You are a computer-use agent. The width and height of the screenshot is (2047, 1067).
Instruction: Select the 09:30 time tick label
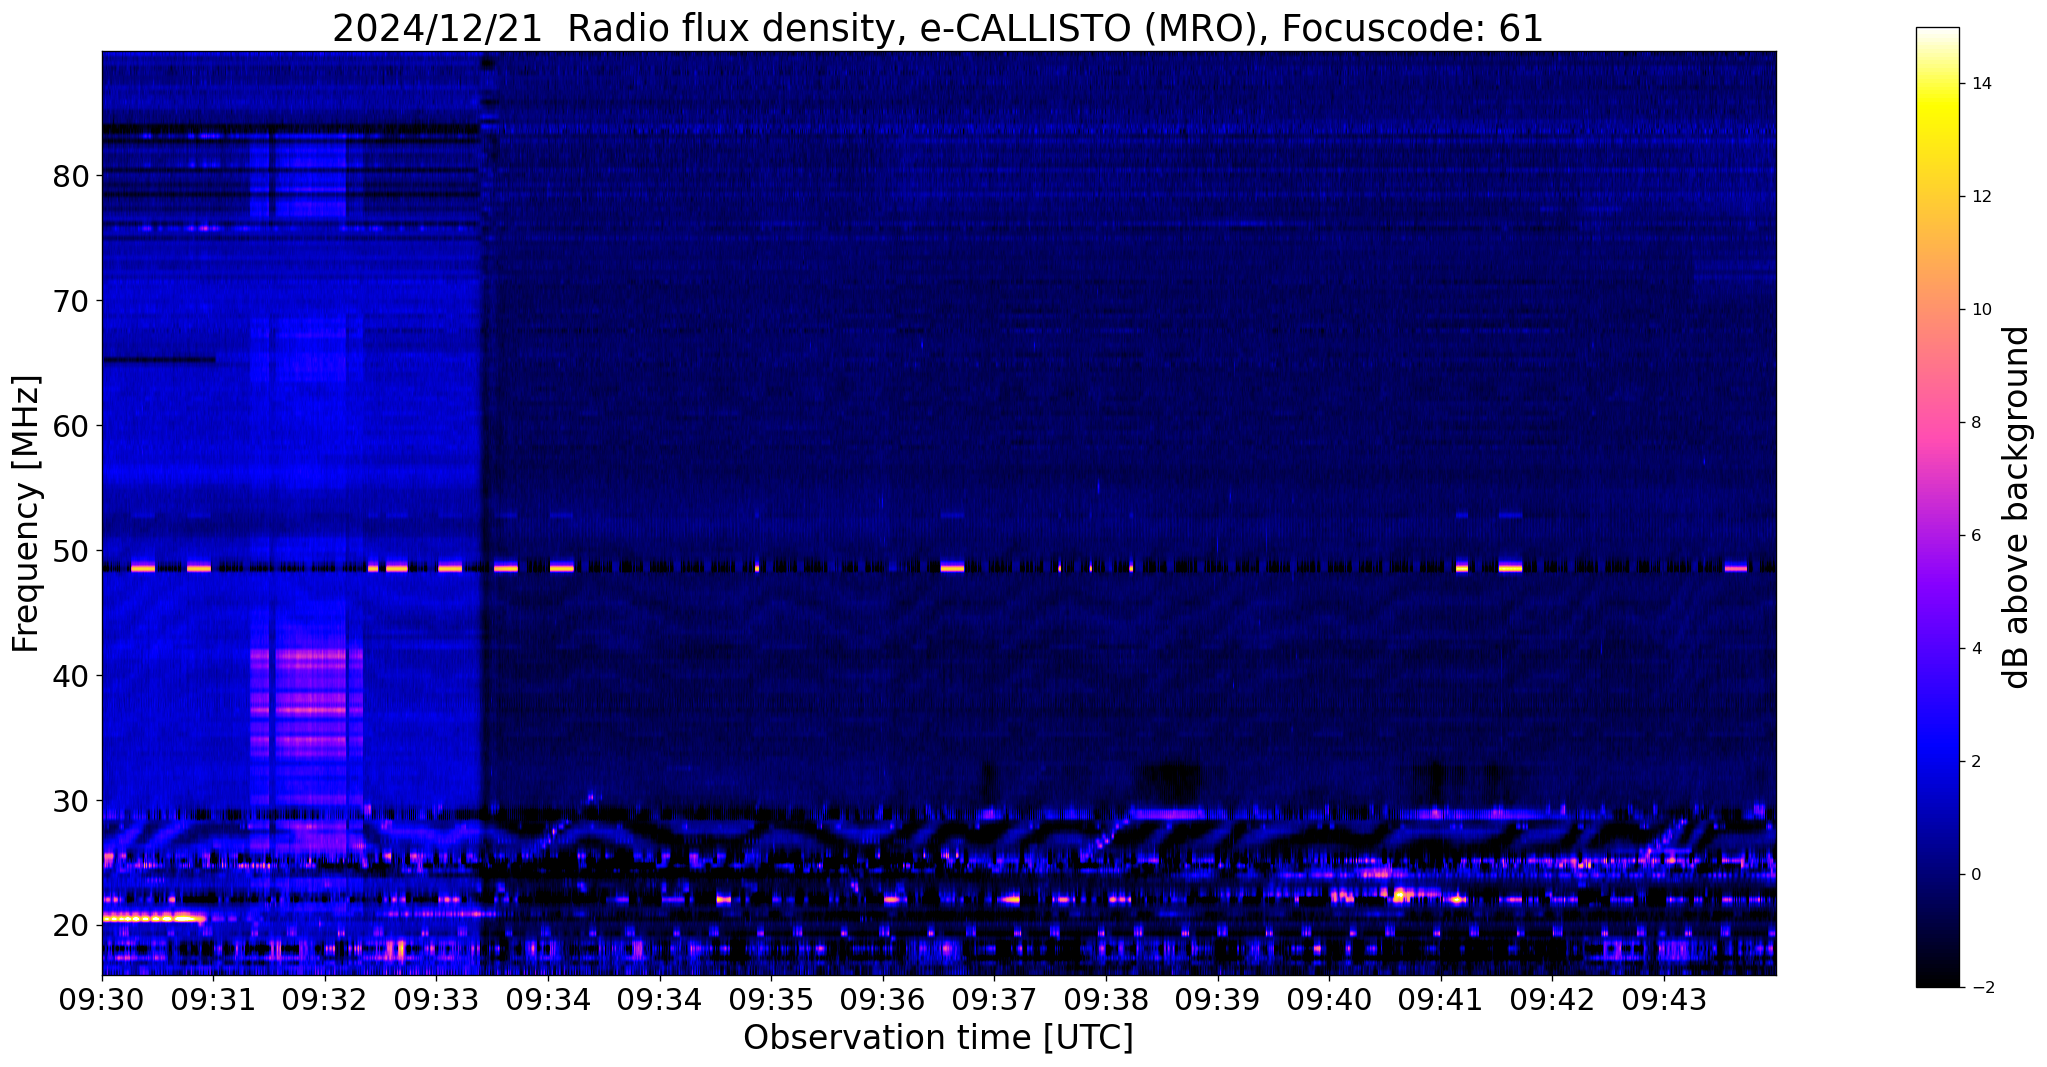[102, 999]
